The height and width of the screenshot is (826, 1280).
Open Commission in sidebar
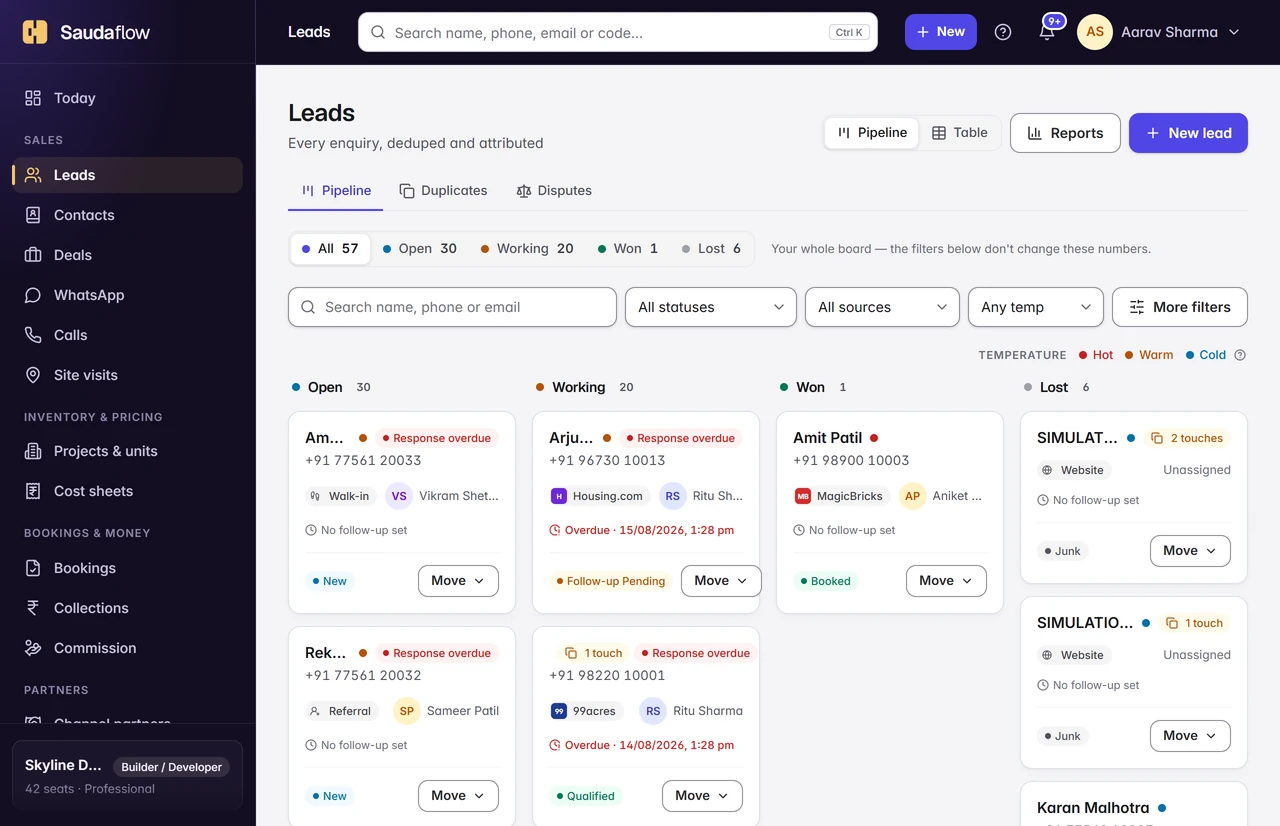127,648
